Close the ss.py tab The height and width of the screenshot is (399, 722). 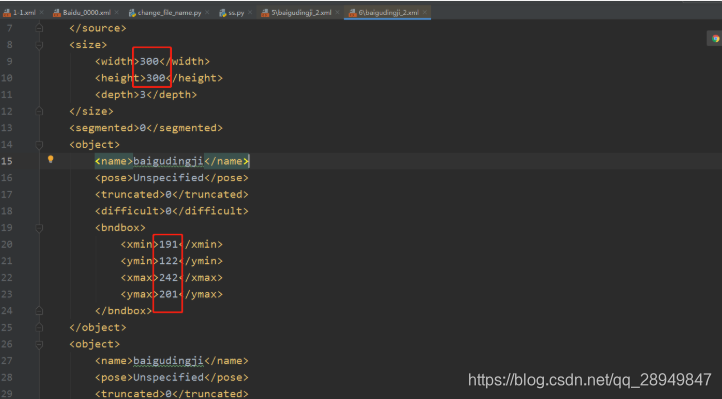tap(250, 12)
